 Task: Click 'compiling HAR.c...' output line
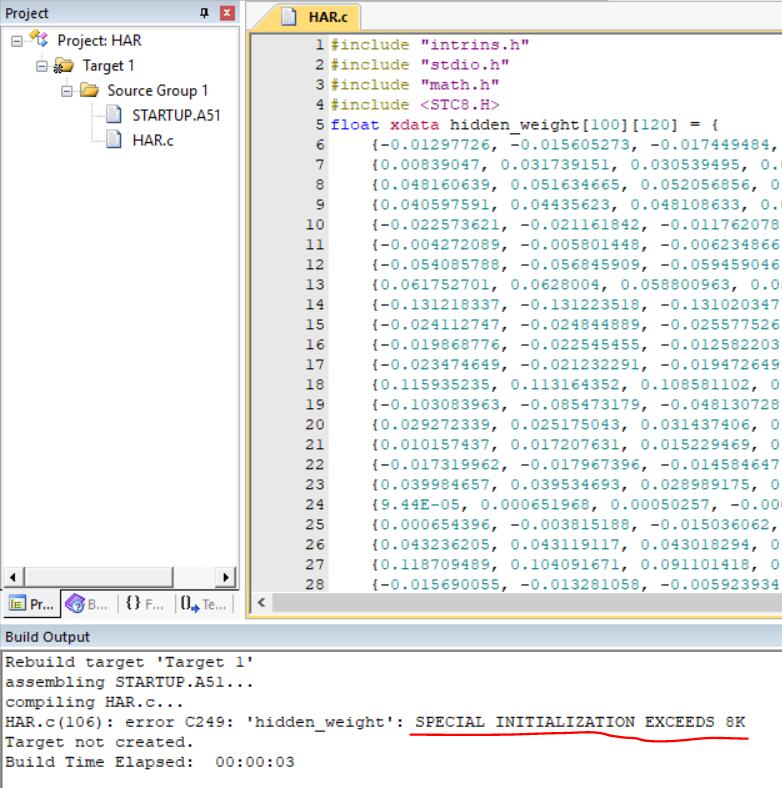tap(94, 702)
